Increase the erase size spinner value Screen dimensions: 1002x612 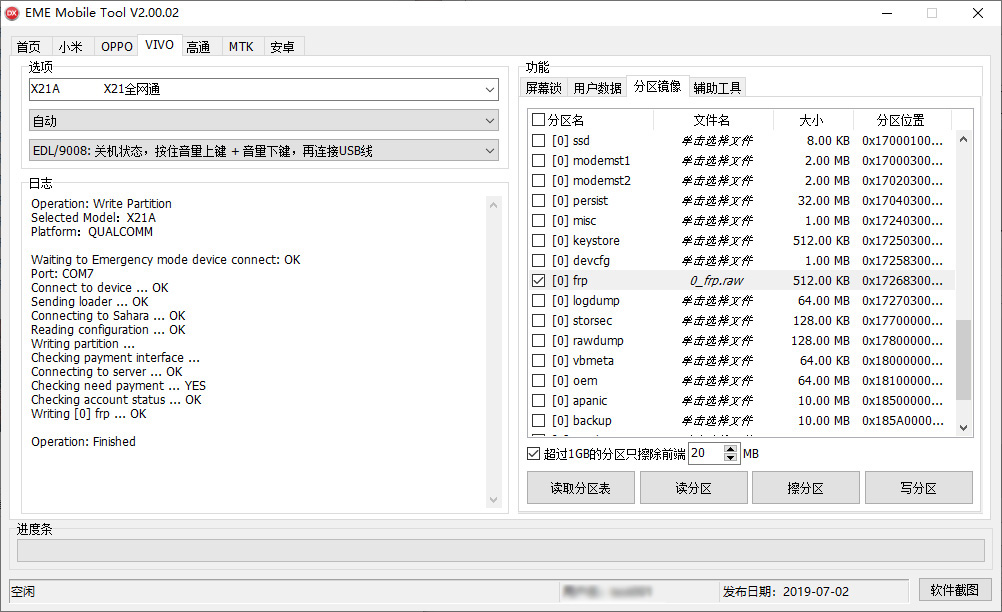(x=731, y=449)
